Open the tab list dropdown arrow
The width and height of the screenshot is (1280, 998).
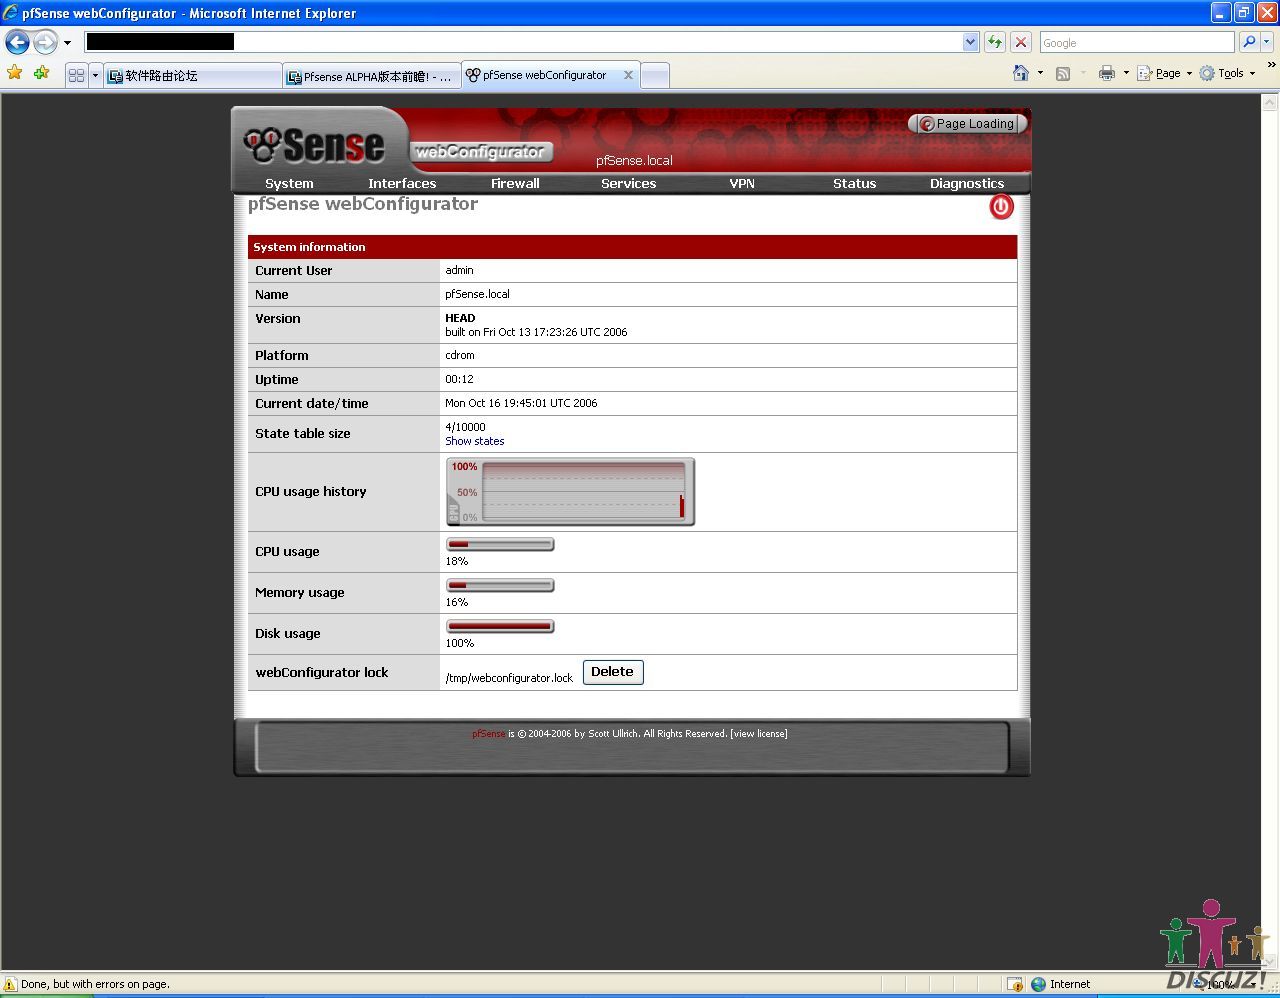tap(95, 75)
